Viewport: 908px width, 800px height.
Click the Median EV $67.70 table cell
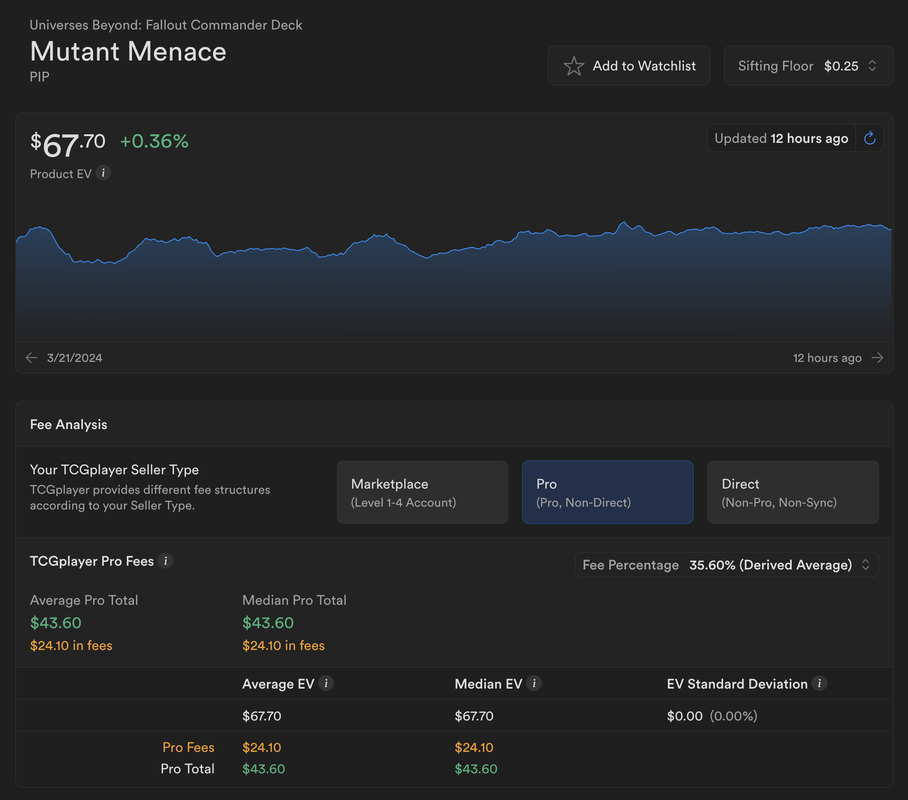point(474,716)
